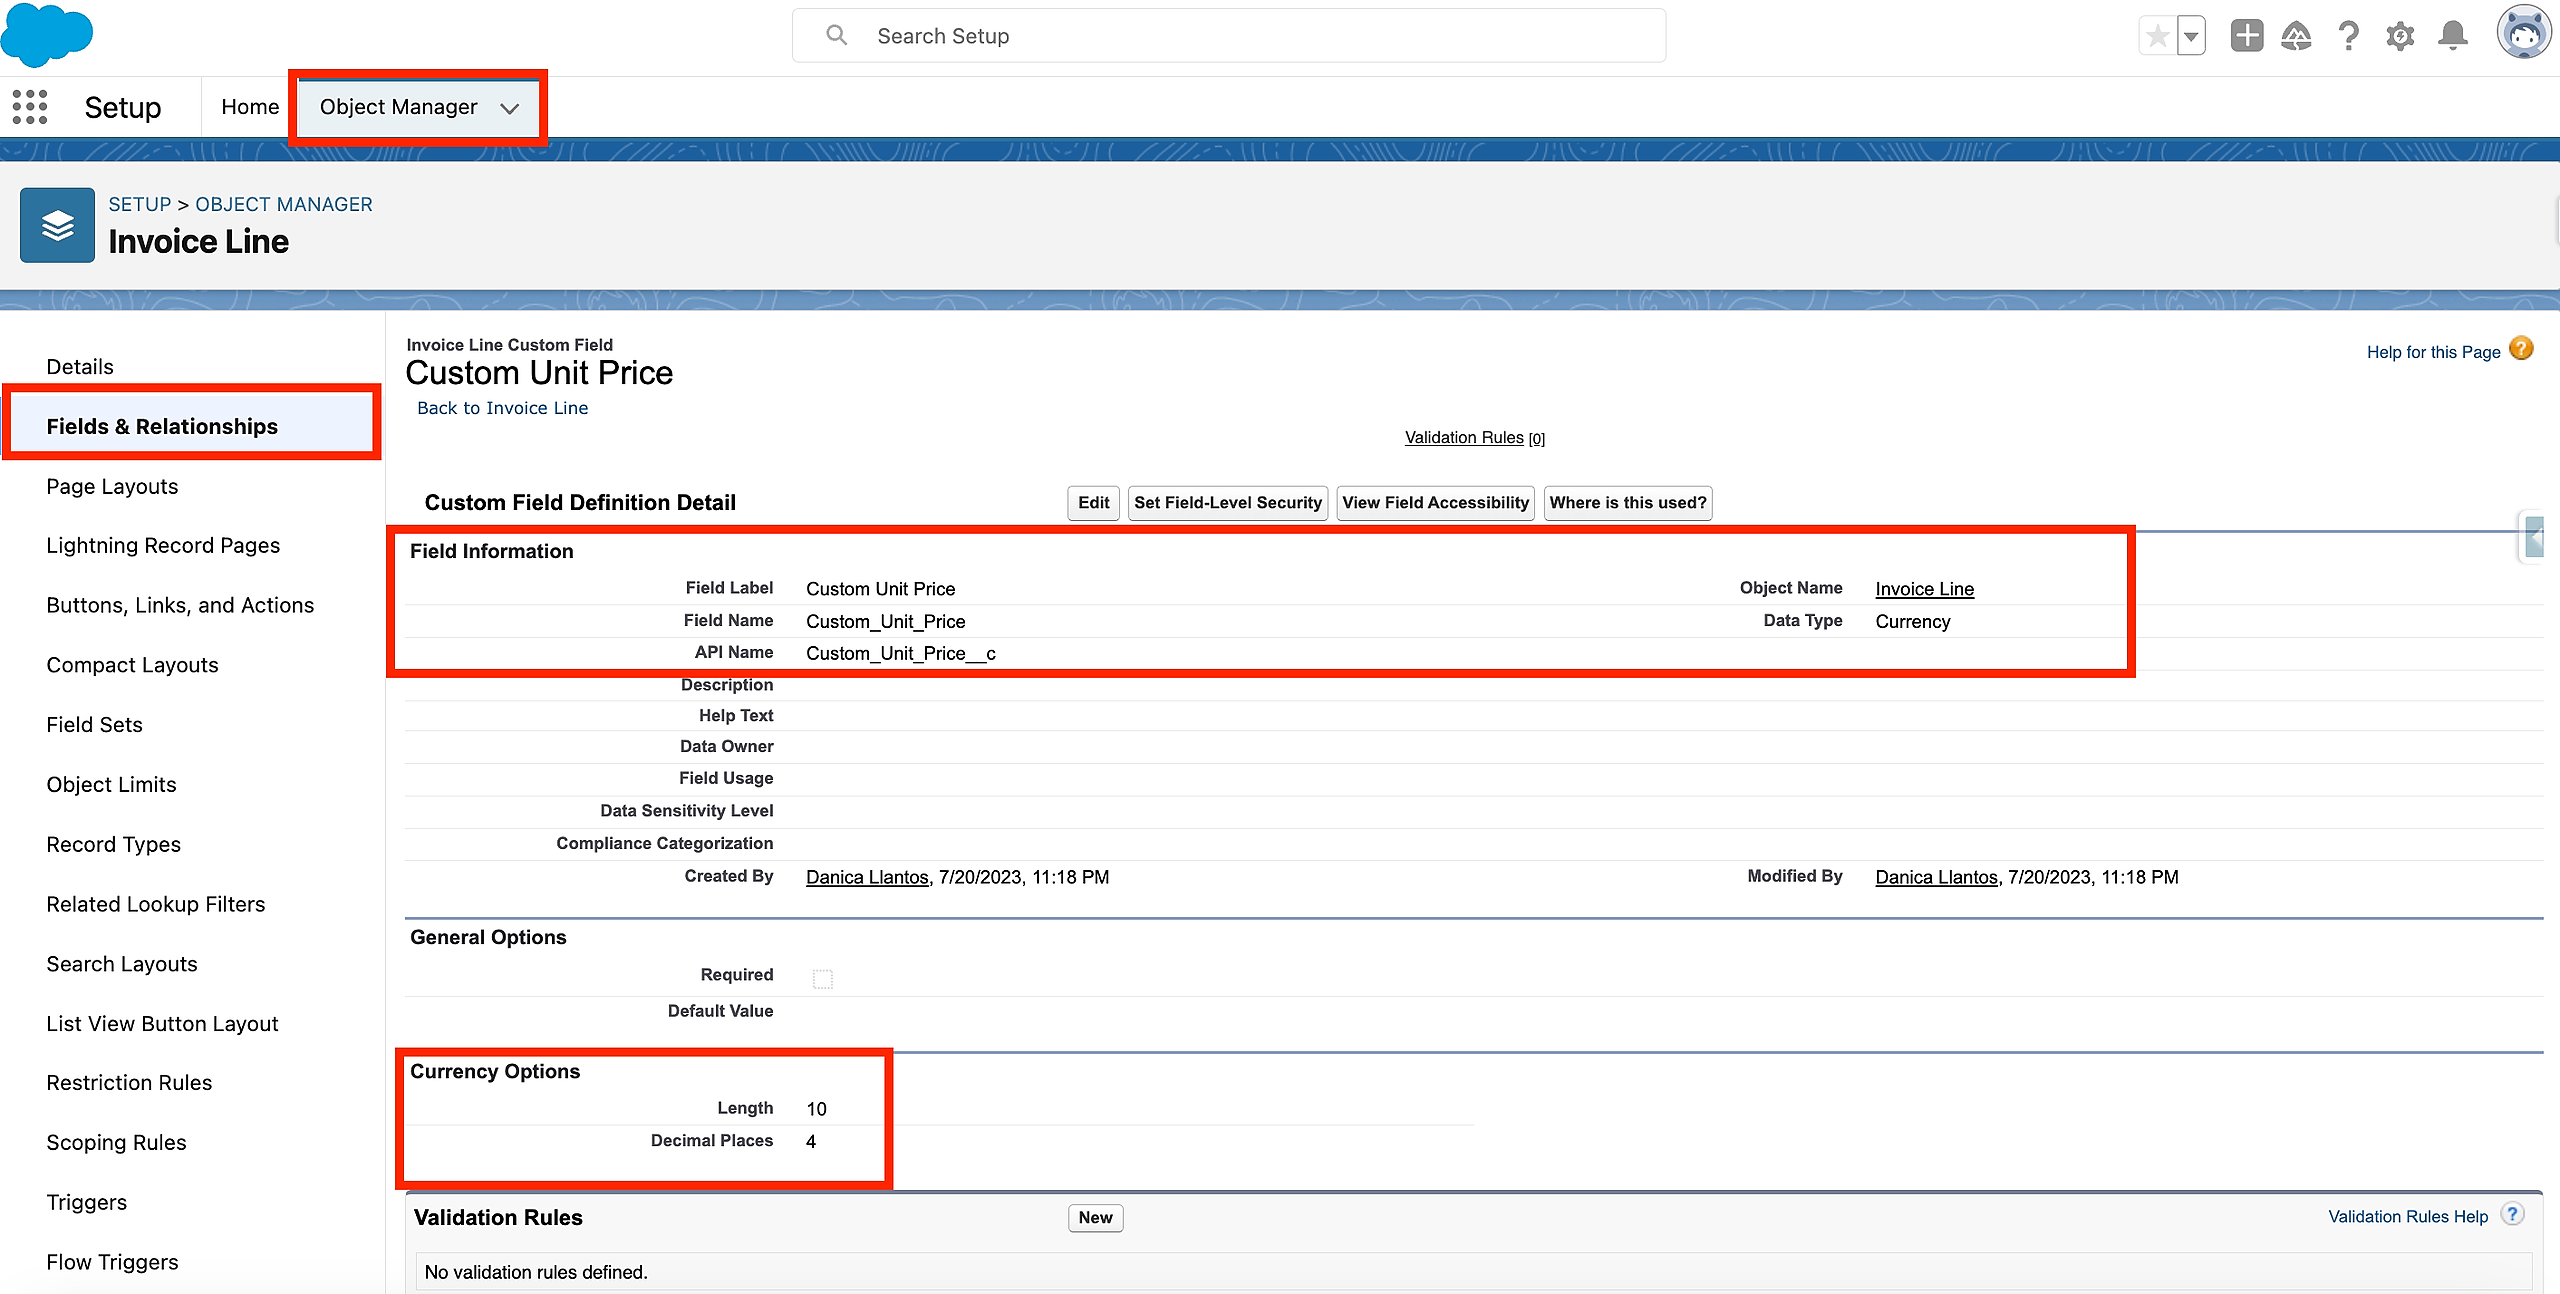The width and height of the screenshot is (2560, 1294).
Task: Click the Salesforce cloud logo
Action: [x=47, y=34]
